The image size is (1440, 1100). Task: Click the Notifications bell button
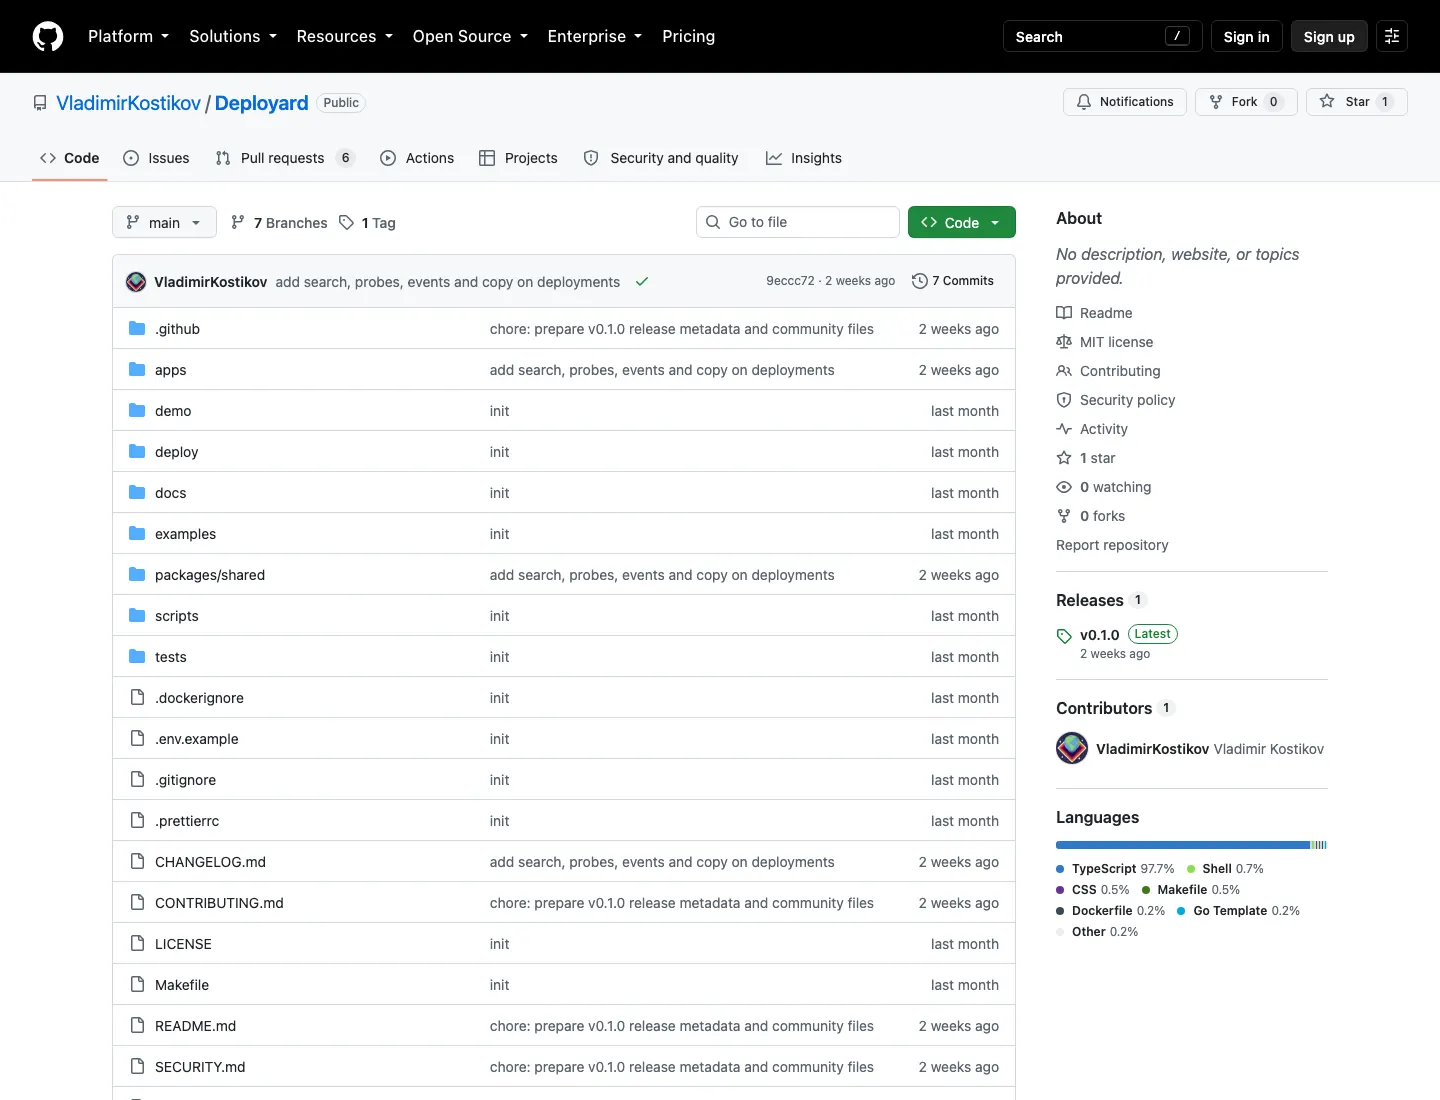pos(1125,102)
